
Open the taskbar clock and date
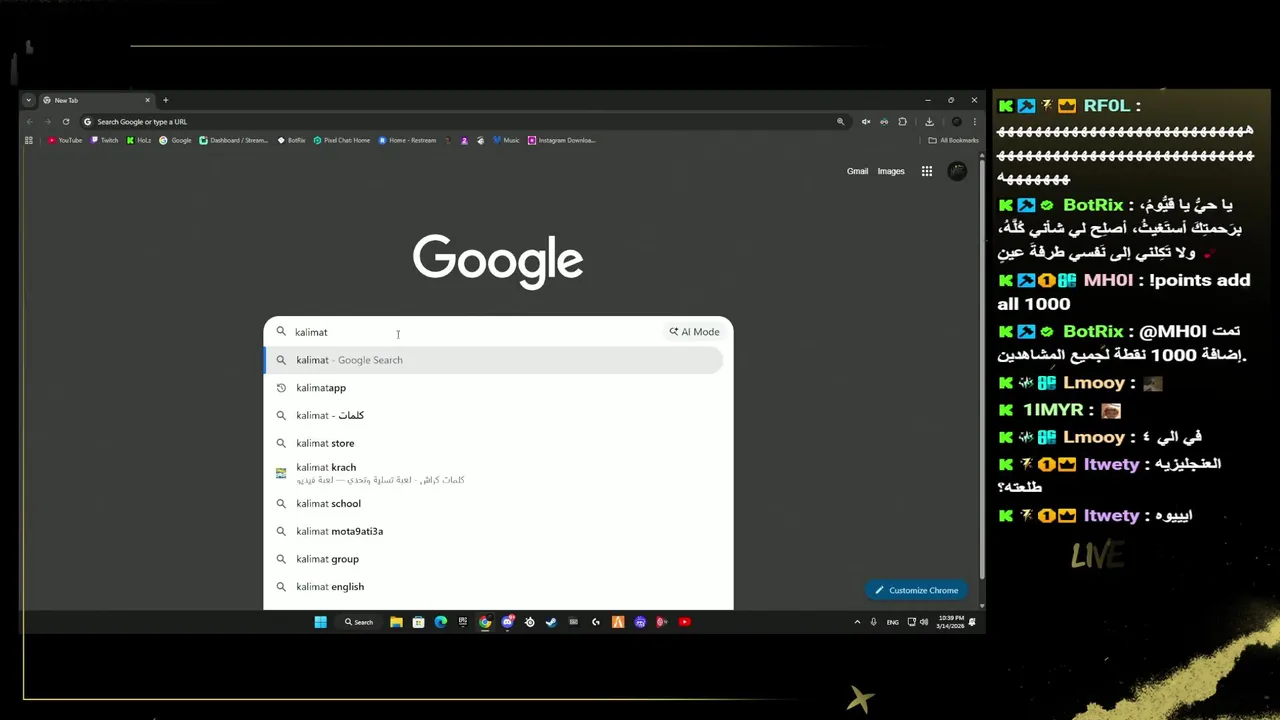951,622
